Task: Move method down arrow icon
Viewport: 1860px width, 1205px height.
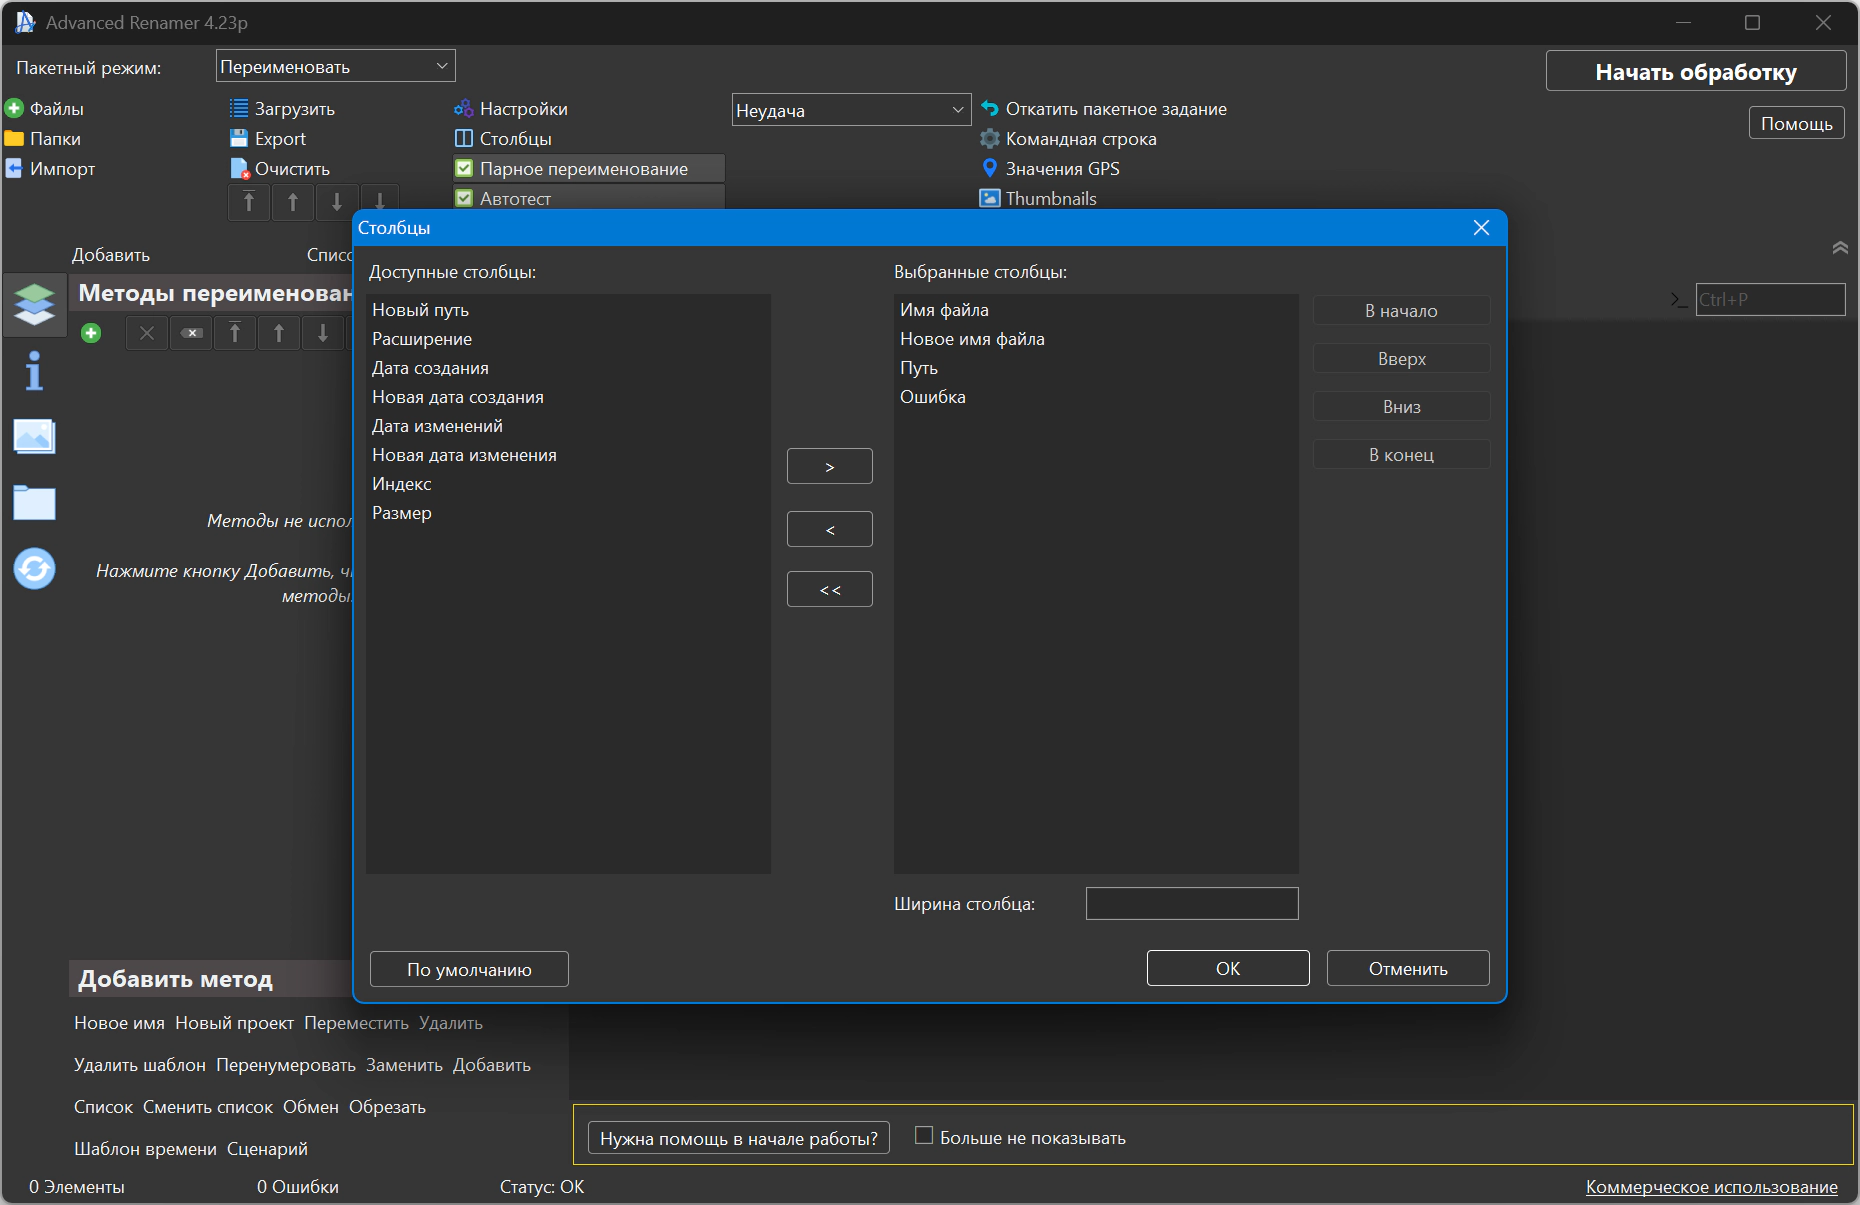Action: tap(323, 333)
